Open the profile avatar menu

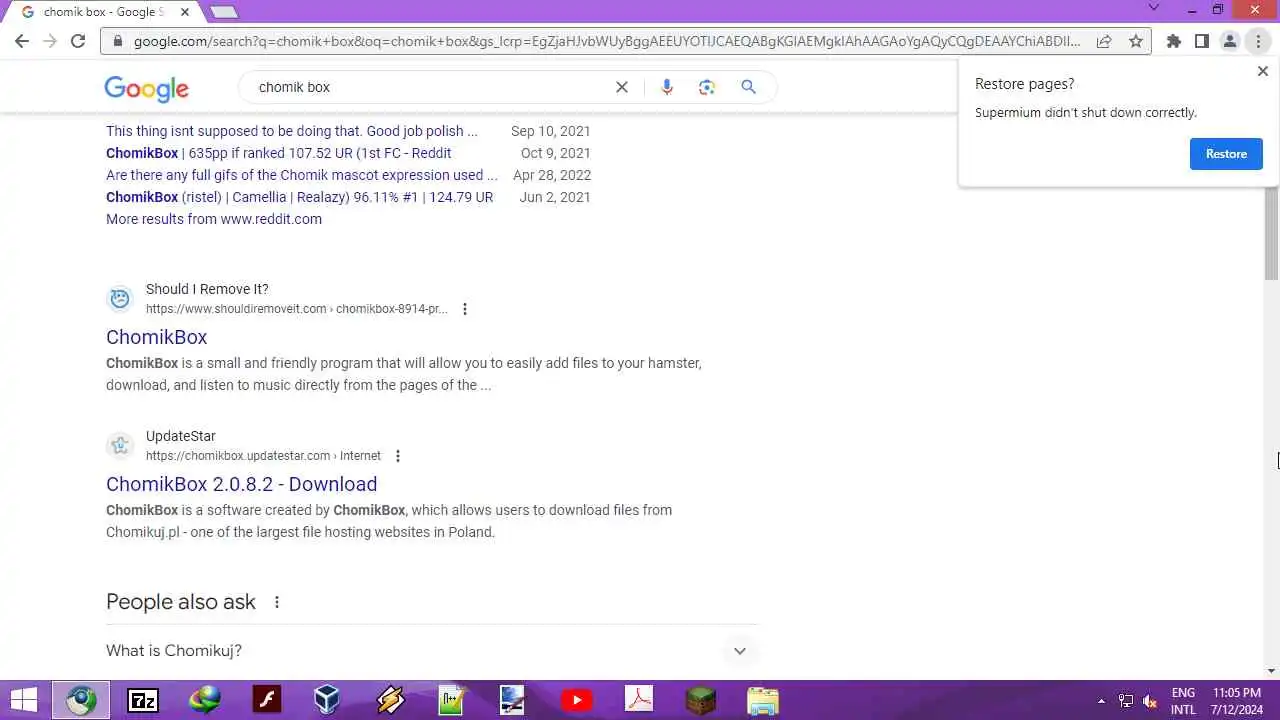tap(1230, 41)
